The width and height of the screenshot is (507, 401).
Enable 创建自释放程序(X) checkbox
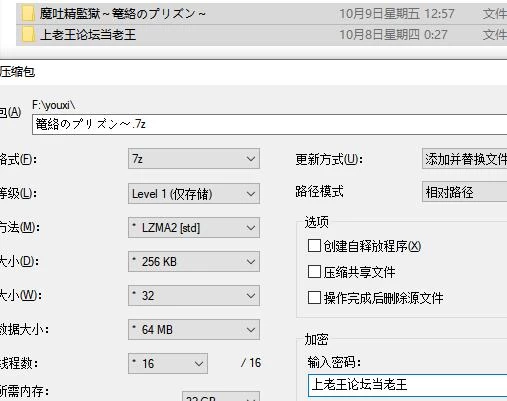point(314,246)
